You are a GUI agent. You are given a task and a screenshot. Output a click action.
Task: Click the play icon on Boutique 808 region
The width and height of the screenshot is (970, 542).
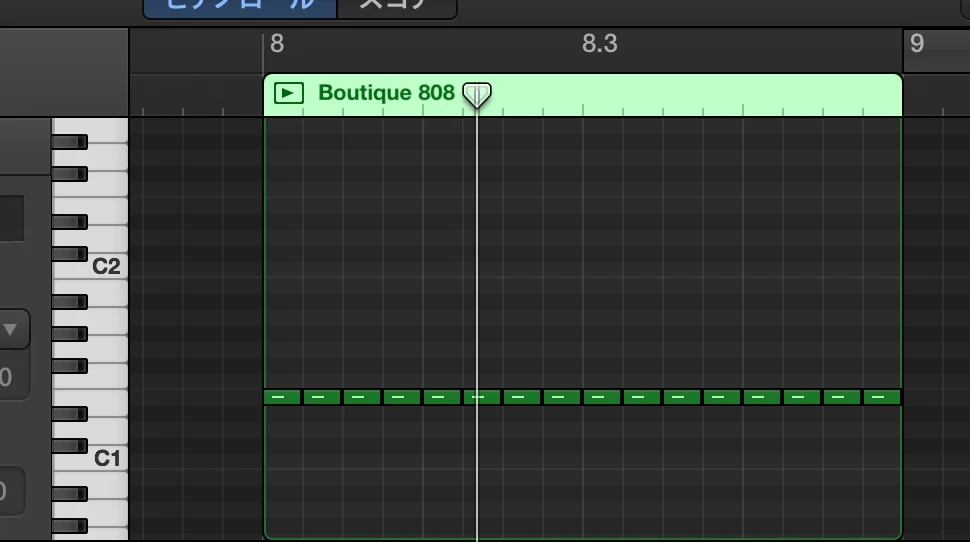click(x=289, y=93)
